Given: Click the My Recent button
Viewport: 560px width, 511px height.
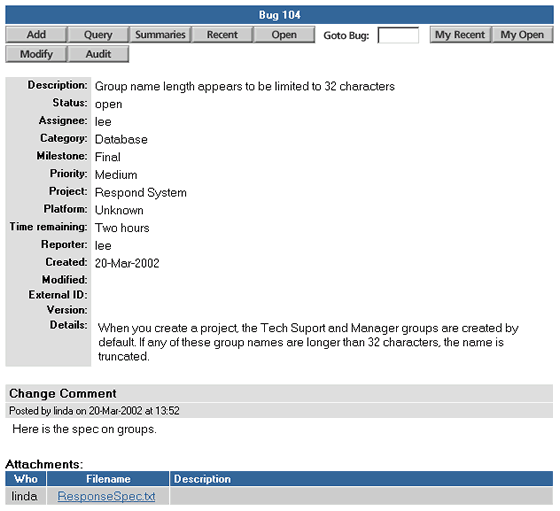Looking at the screenshot, I should coord(460,35).
